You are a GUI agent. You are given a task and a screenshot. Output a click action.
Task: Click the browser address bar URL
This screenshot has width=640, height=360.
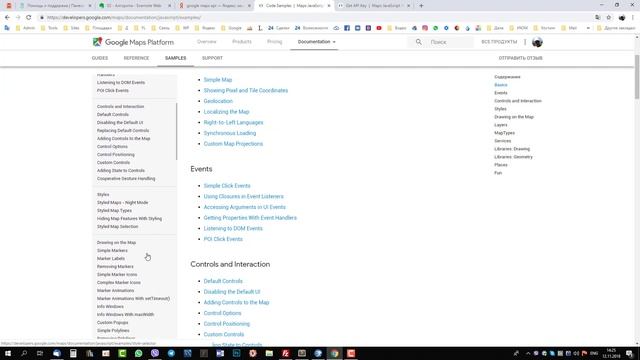pos(124,18)
